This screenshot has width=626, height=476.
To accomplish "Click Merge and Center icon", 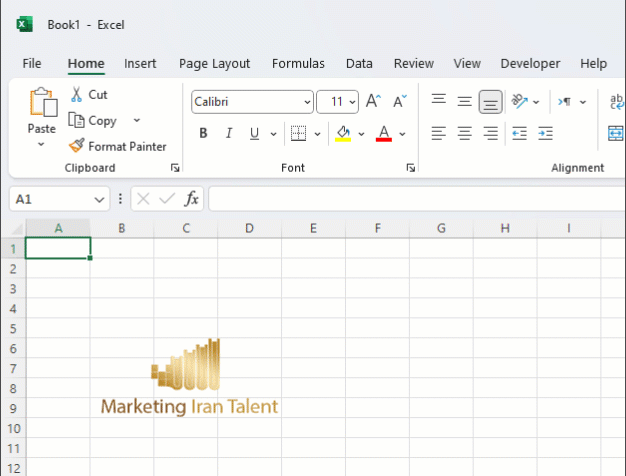I will click(616, 133).
